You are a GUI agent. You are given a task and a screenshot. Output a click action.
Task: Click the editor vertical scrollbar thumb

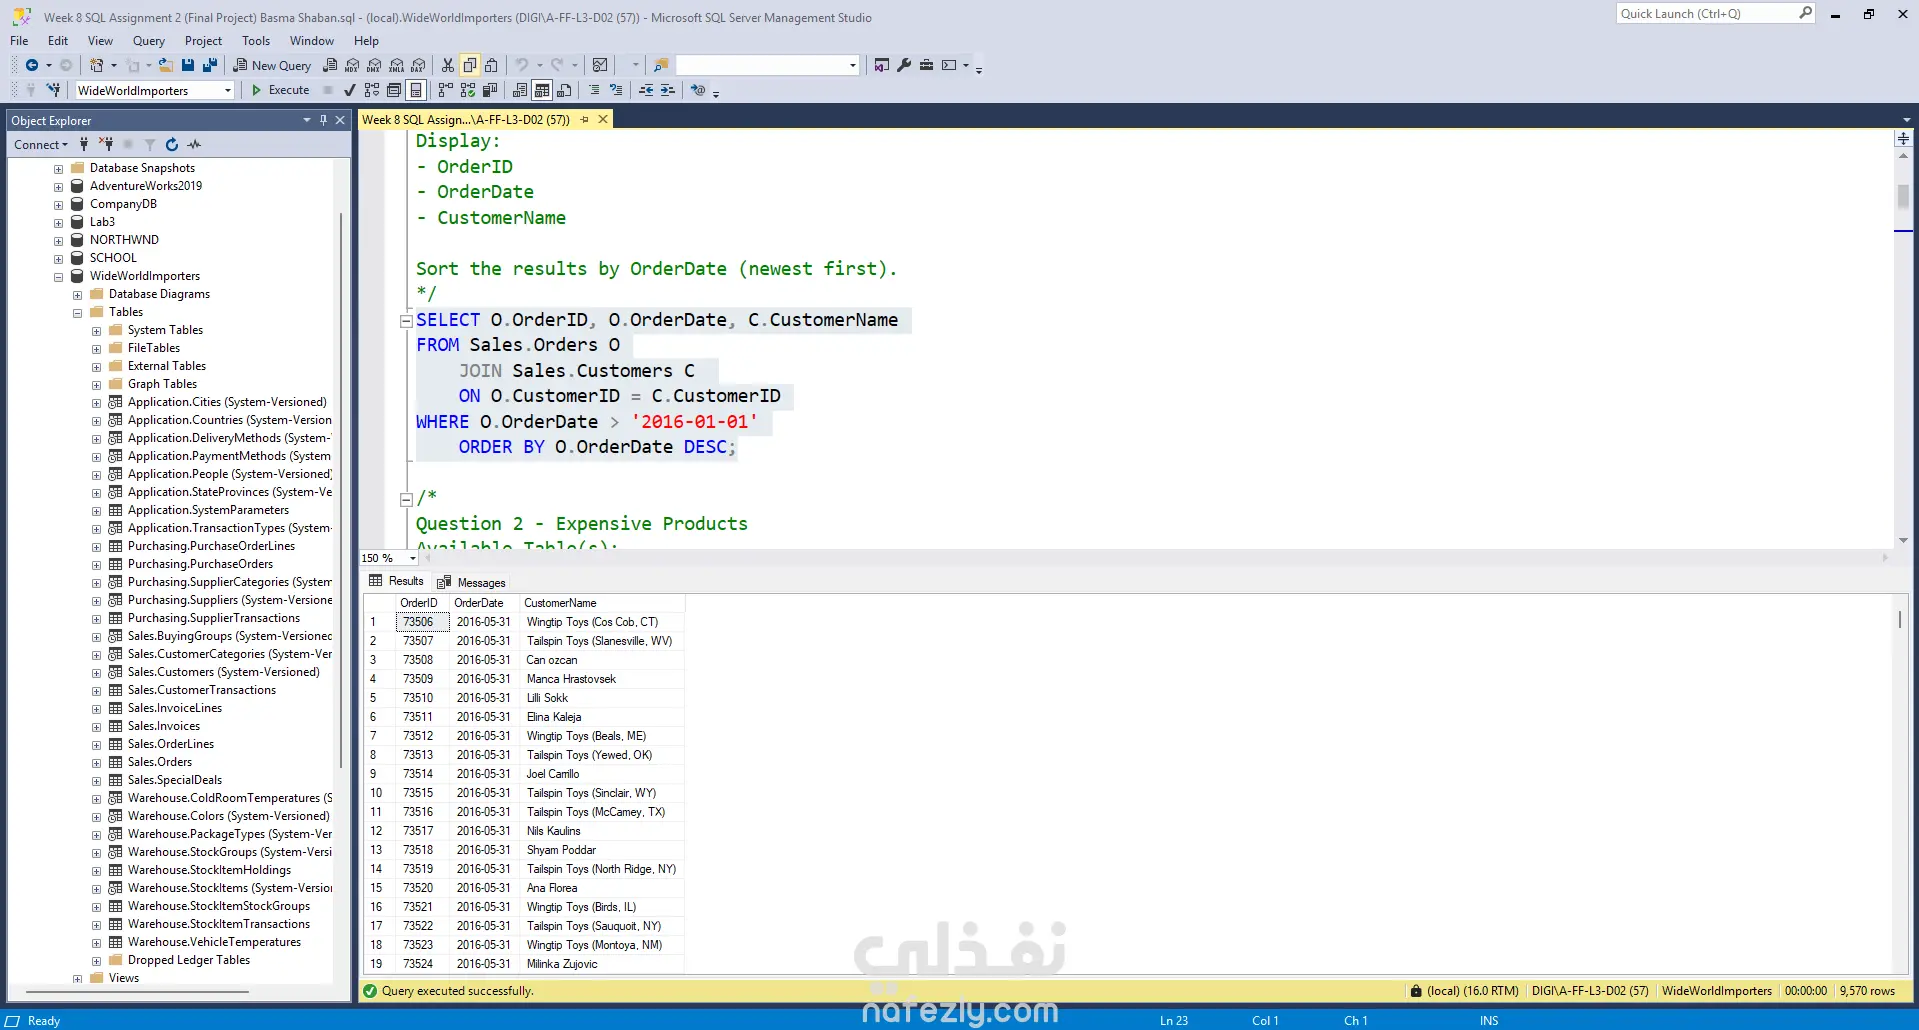pos(1903,196)
